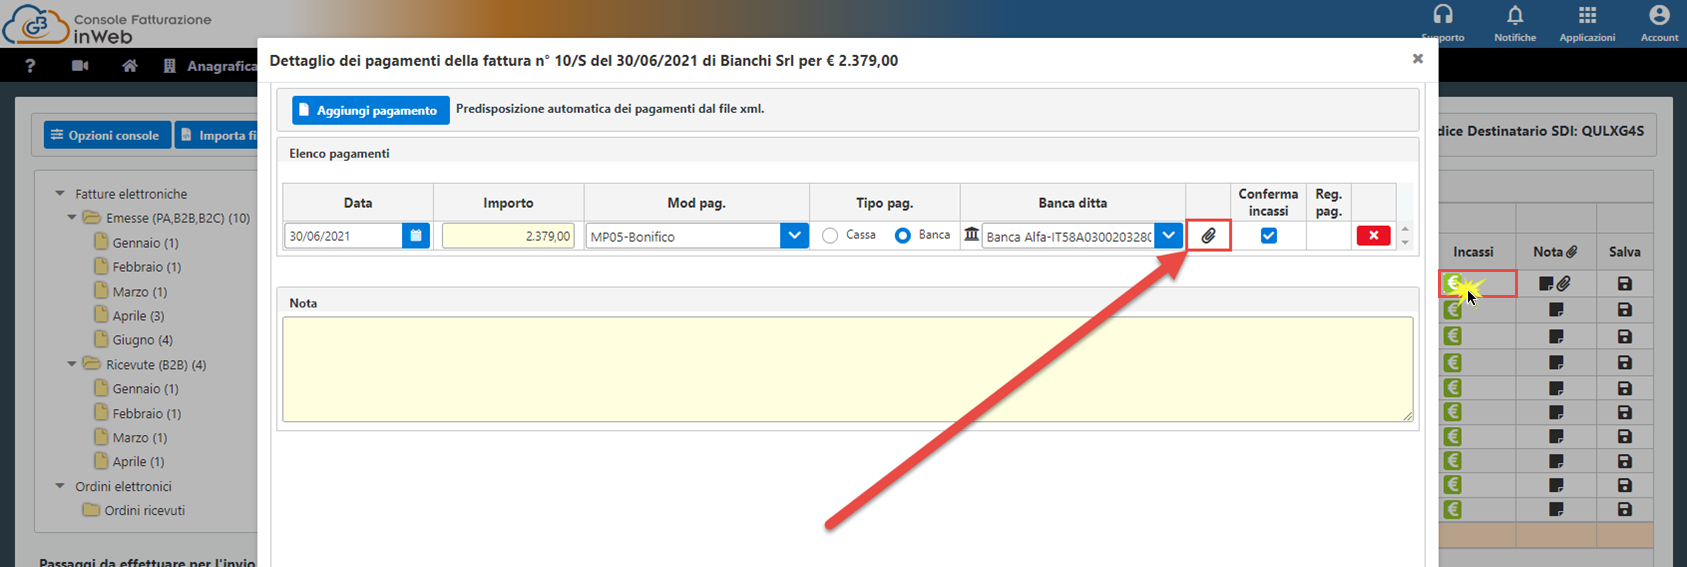Click Gennaio folder icon under Emesse
The width and height of the screenshot is (1687, 567).
point(101,242)
